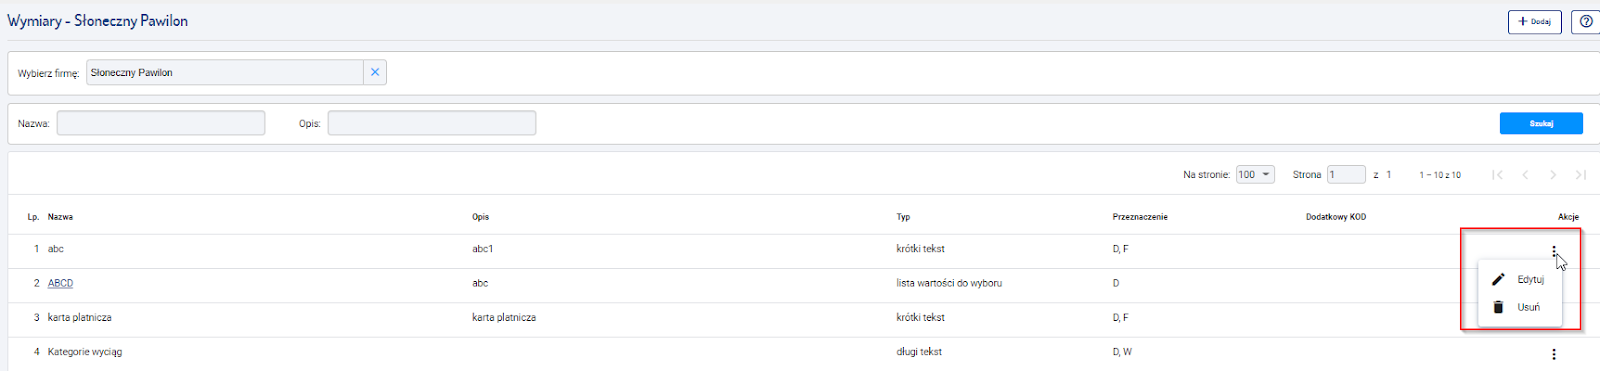The height and width of the screenshot is (371, 1600).
Task: Go to first page icon
Action: click(1497, 175)
